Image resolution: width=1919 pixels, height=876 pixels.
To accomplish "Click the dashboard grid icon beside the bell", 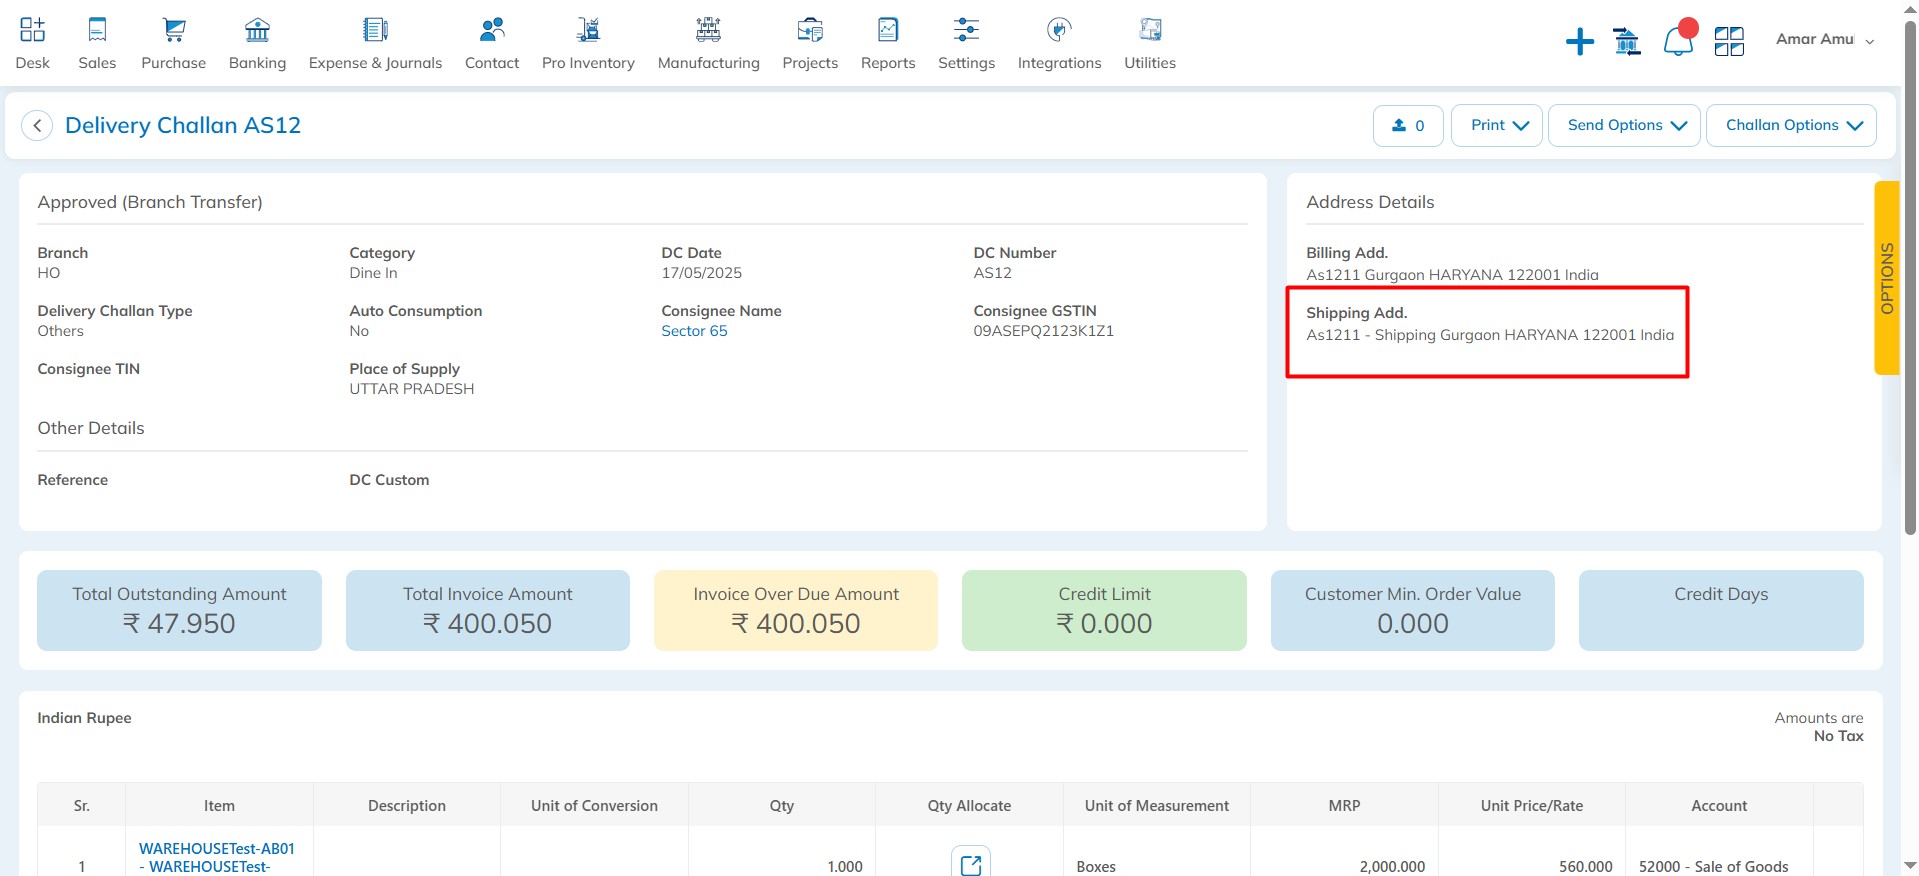I will pyautogui.click(x=1729, y=41).
